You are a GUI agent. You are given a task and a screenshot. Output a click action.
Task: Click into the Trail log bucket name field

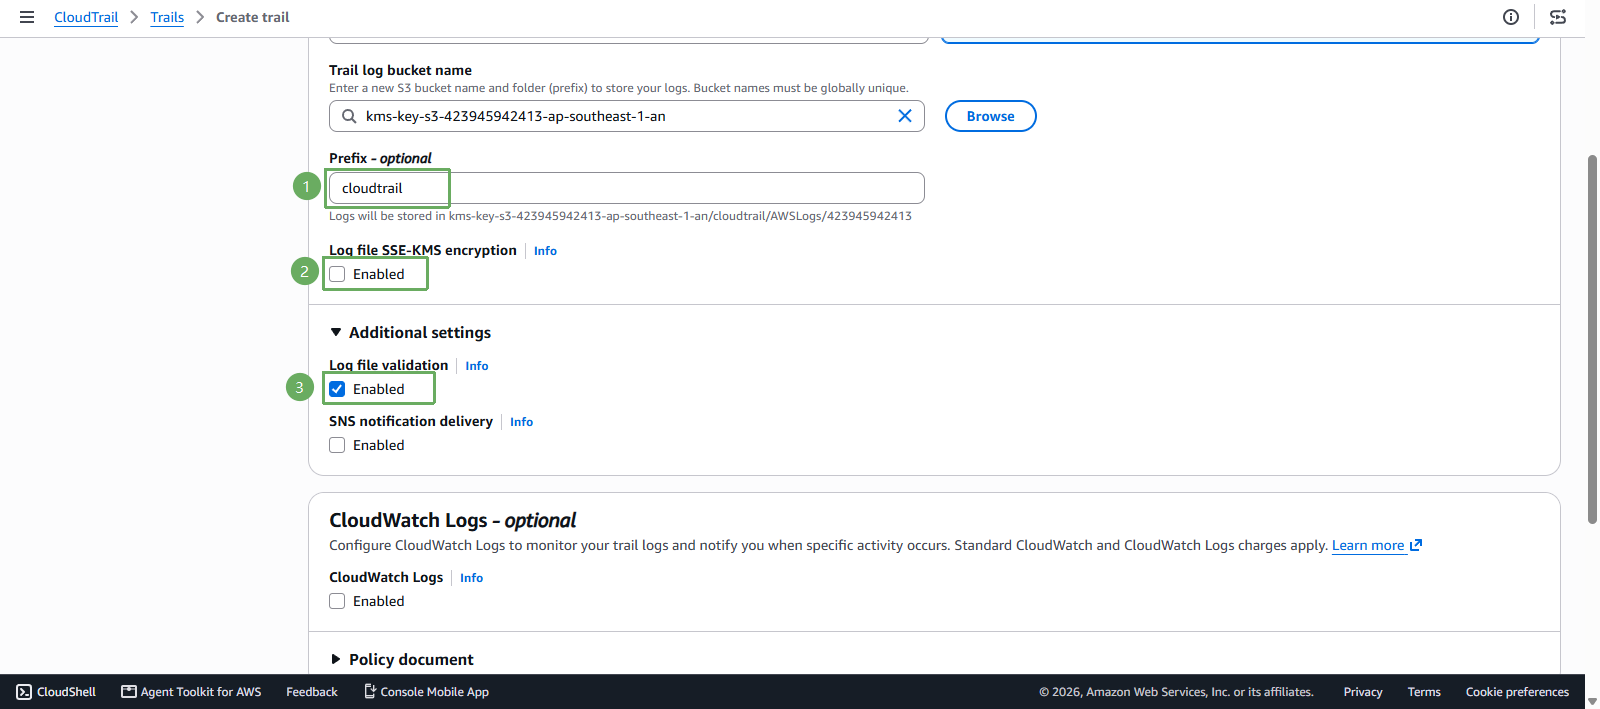pyautogui.click(x=627, y=116)
